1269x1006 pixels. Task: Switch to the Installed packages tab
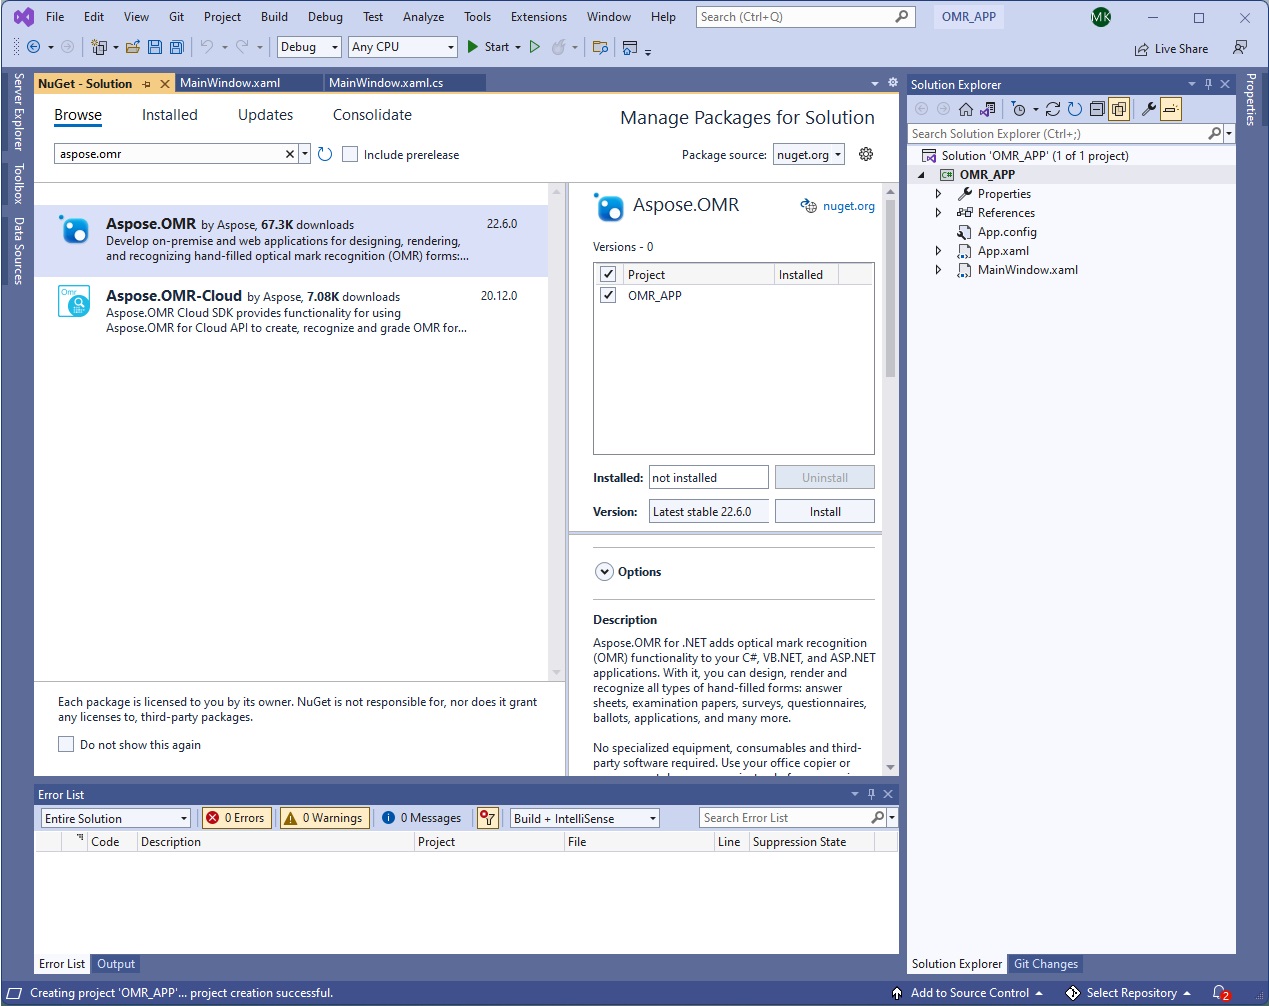[x=169, y=115]
